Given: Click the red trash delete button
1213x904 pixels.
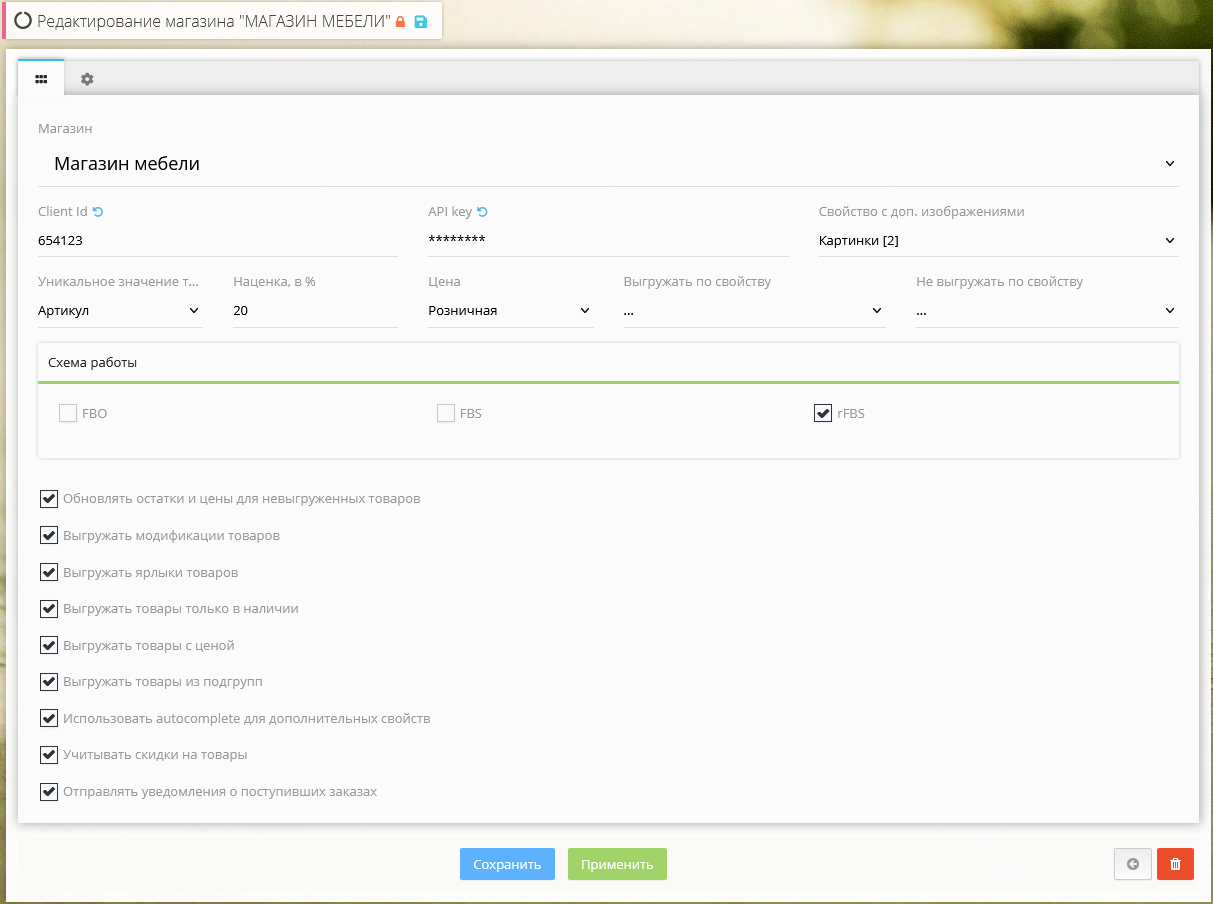Looking at the screenshot, I should pos(1175,864).
